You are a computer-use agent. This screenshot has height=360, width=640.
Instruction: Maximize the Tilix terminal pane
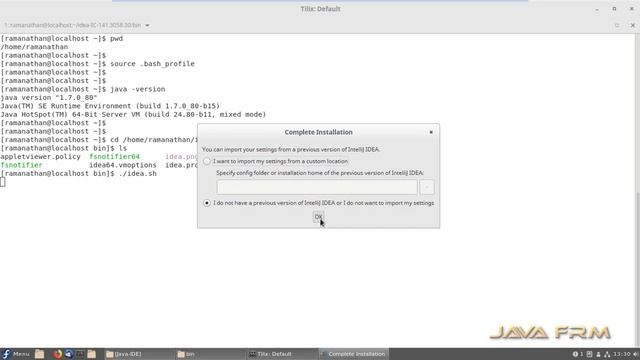tap(617, 25)
